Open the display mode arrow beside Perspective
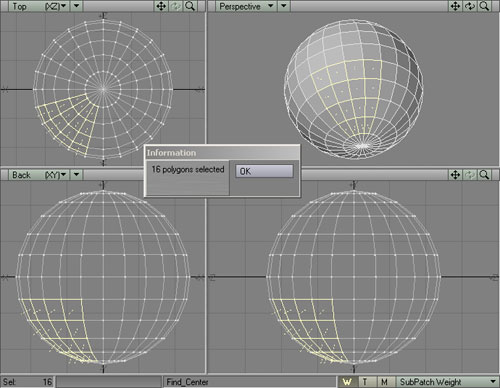 coord(284,6)
